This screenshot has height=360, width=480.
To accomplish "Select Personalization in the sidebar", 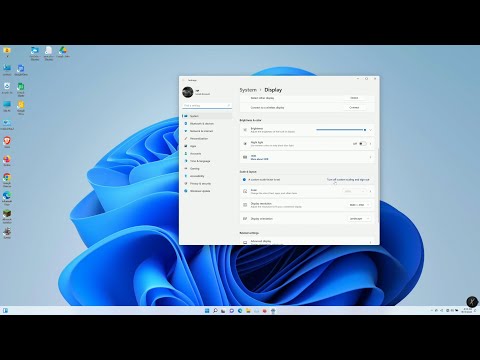I will click(x=207, y=139).
